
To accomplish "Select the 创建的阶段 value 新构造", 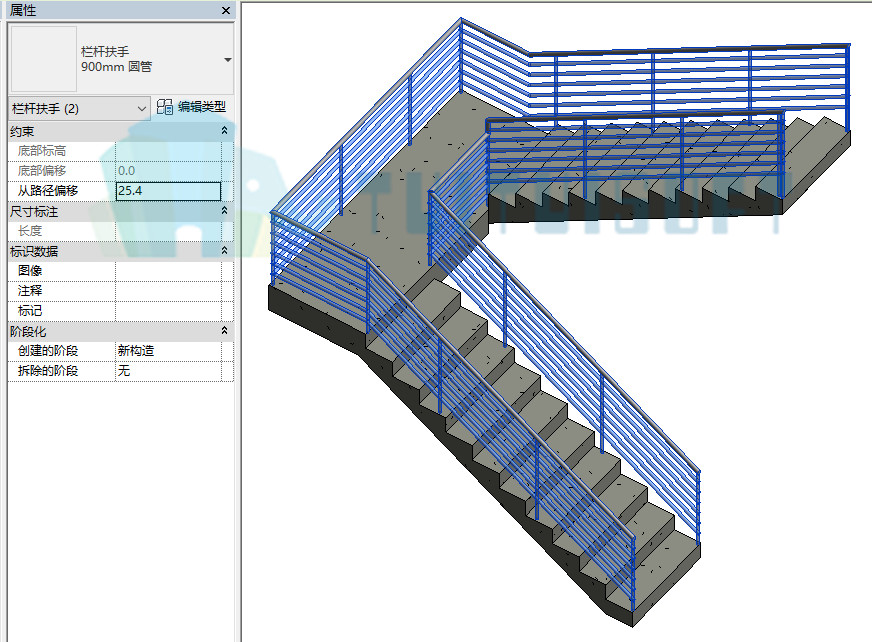I will [169, 351].
